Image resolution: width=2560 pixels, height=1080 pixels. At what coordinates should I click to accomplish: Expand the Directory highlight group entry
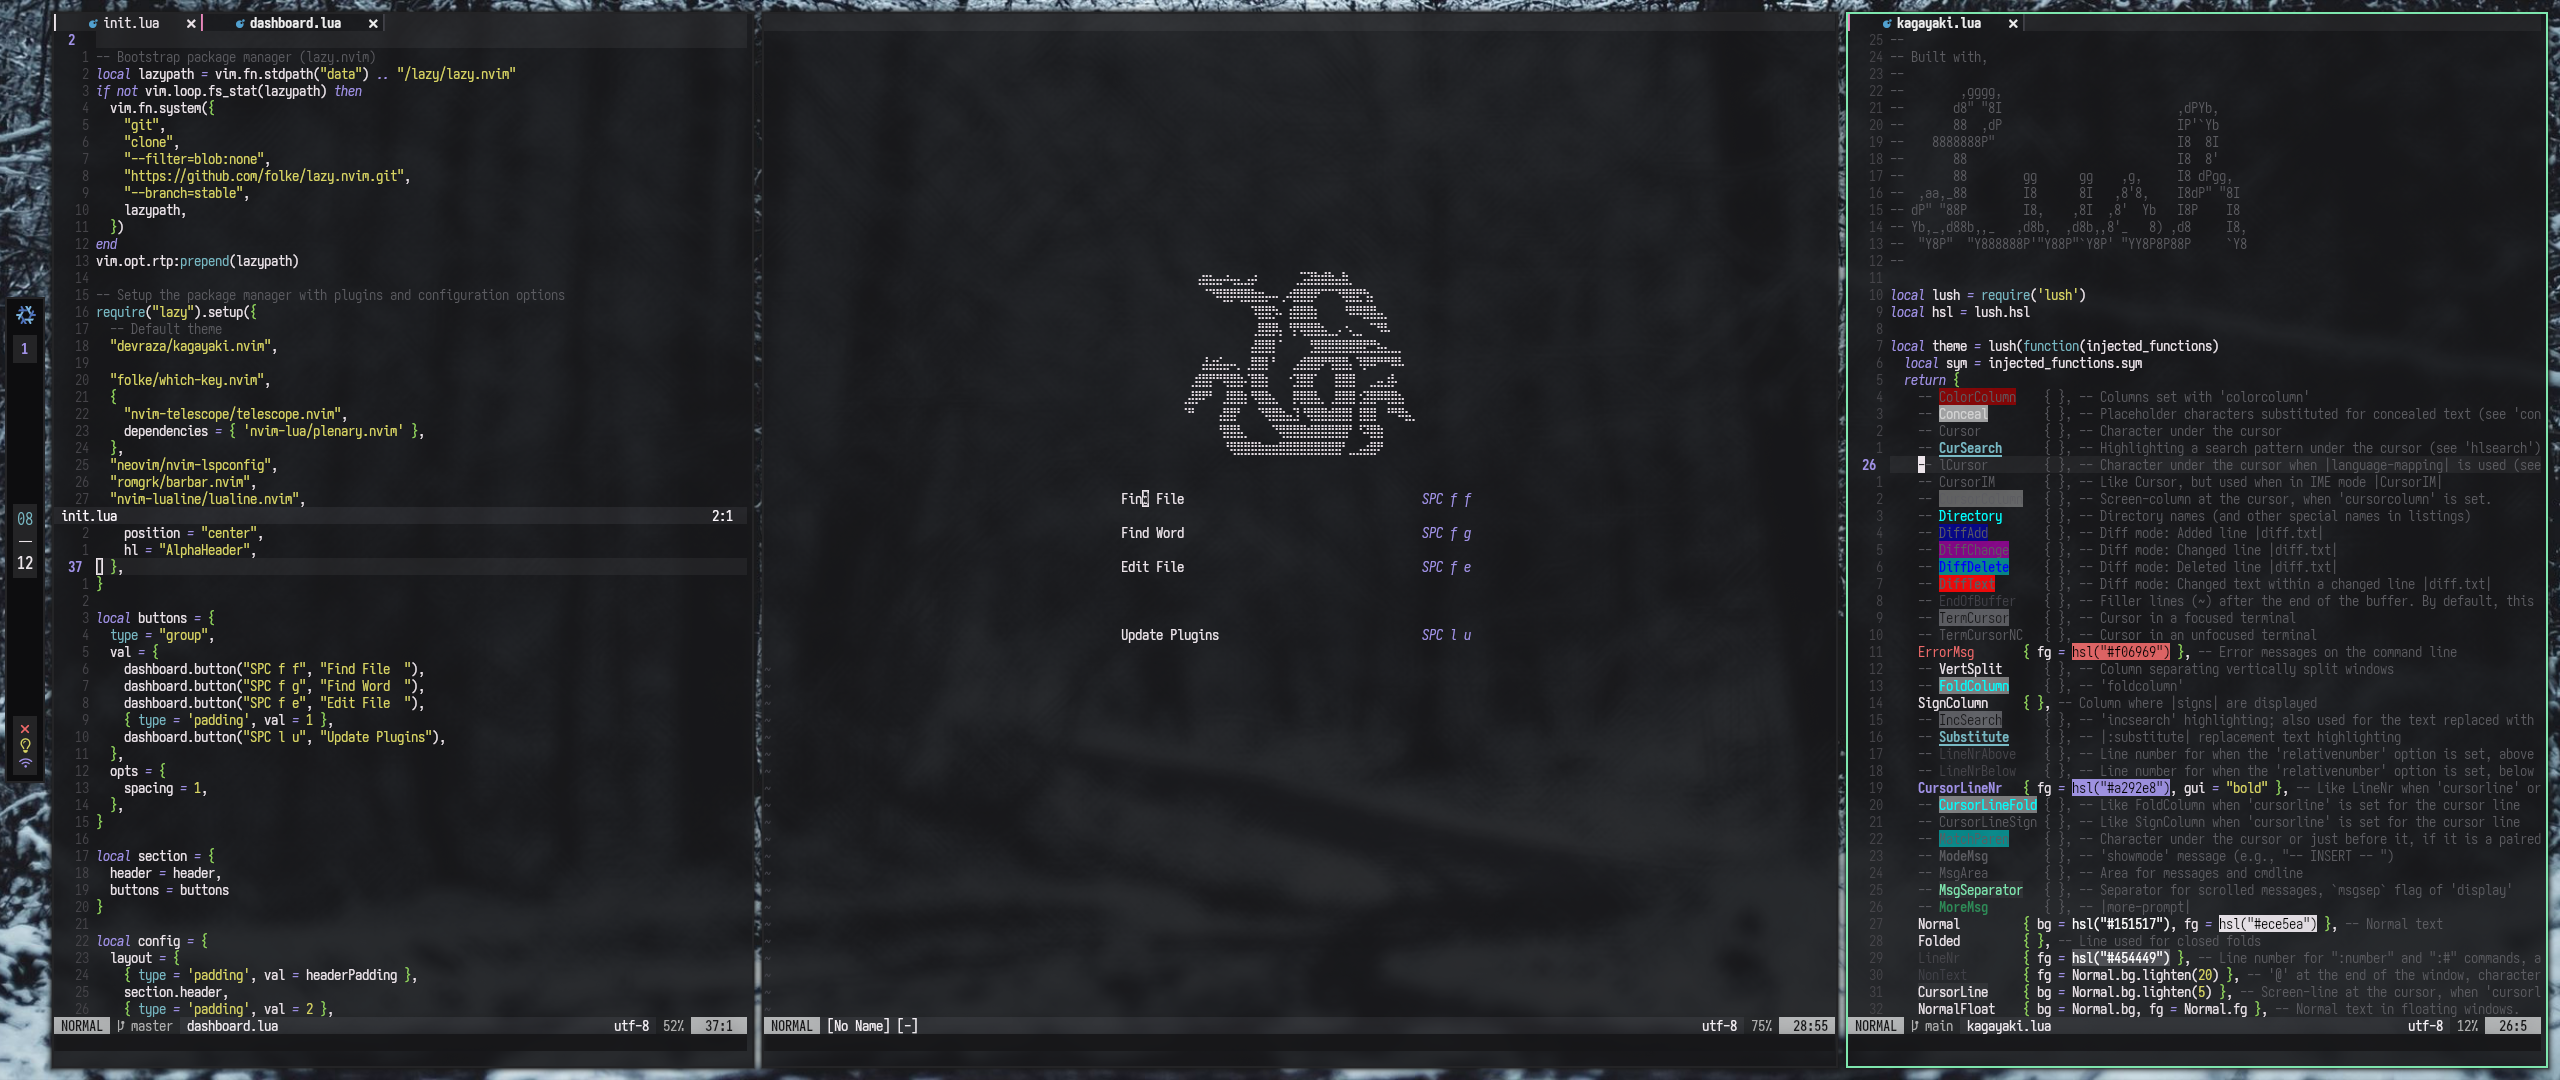(1972, 516)
